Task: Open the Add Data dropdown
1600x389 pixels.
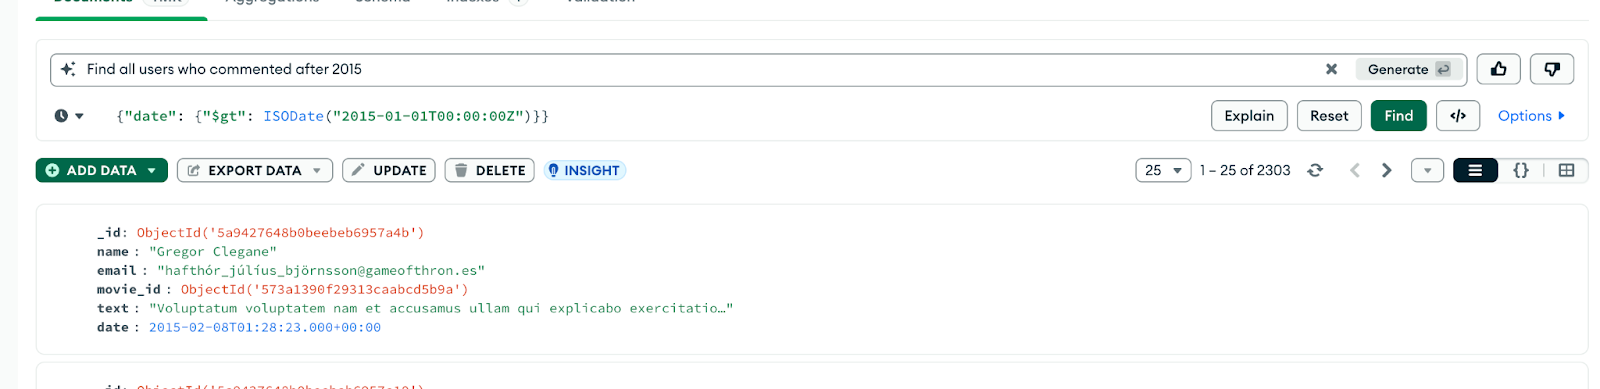Action: point(101,170)
